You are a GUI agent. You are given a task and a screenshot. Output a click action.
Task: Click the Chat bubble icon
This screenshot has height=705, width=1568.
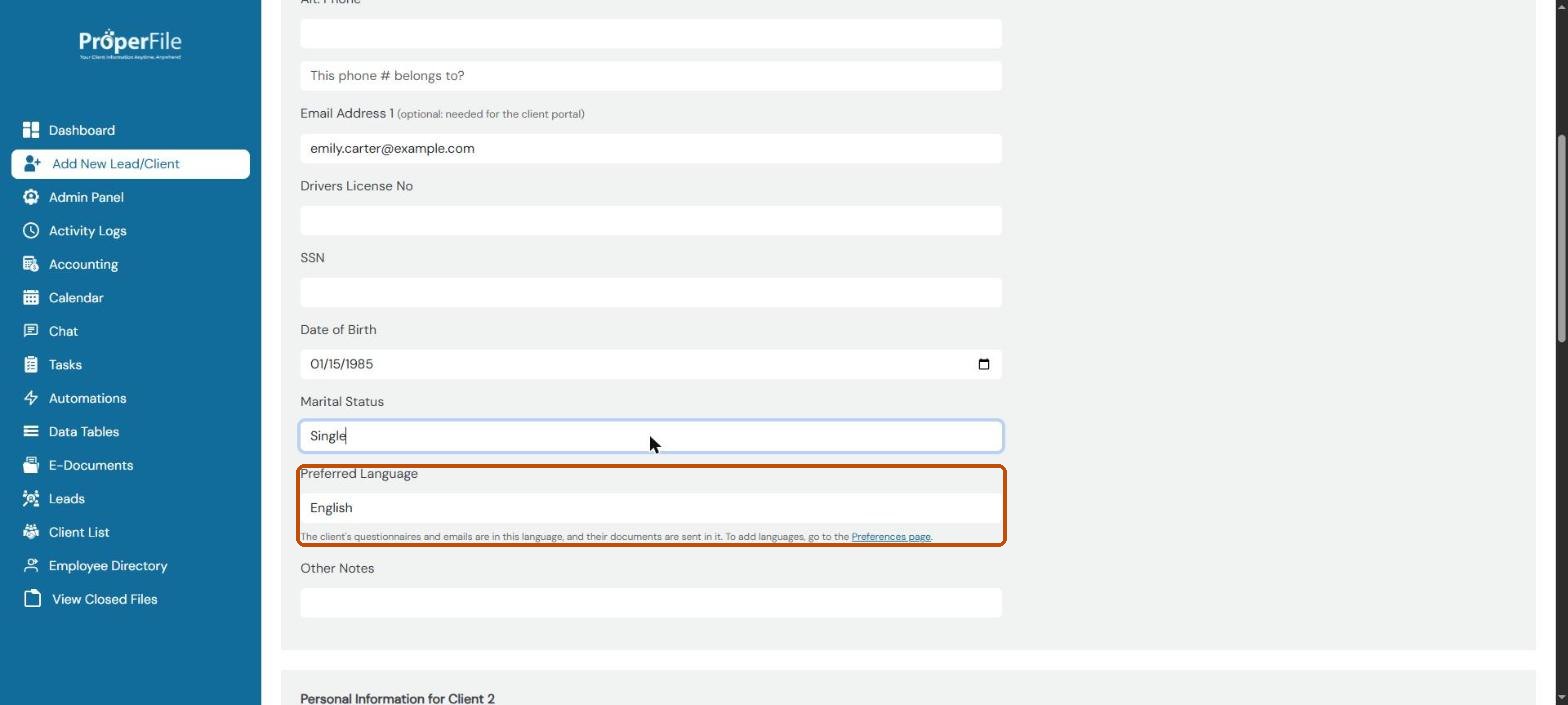point(31,331)
